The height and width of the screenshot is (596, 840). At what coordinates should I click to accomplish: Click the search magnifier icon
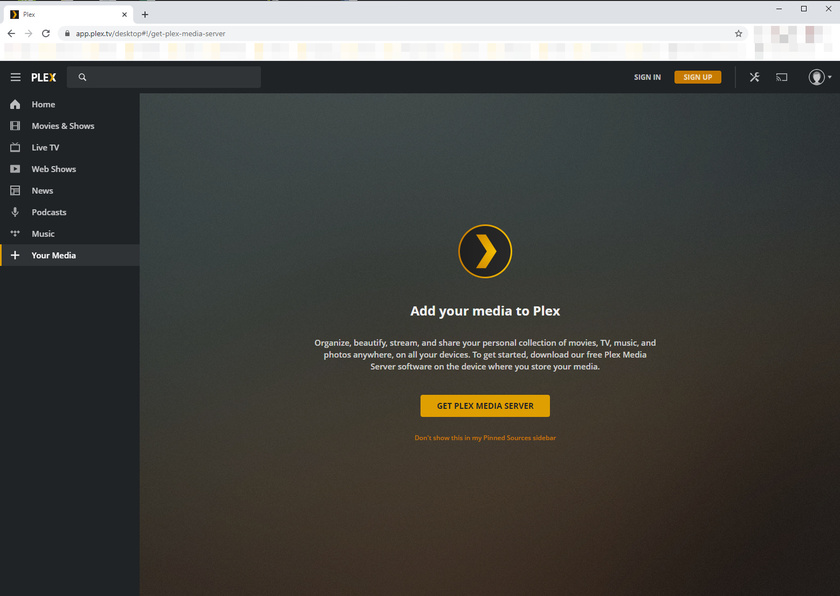tap(82, 77)
